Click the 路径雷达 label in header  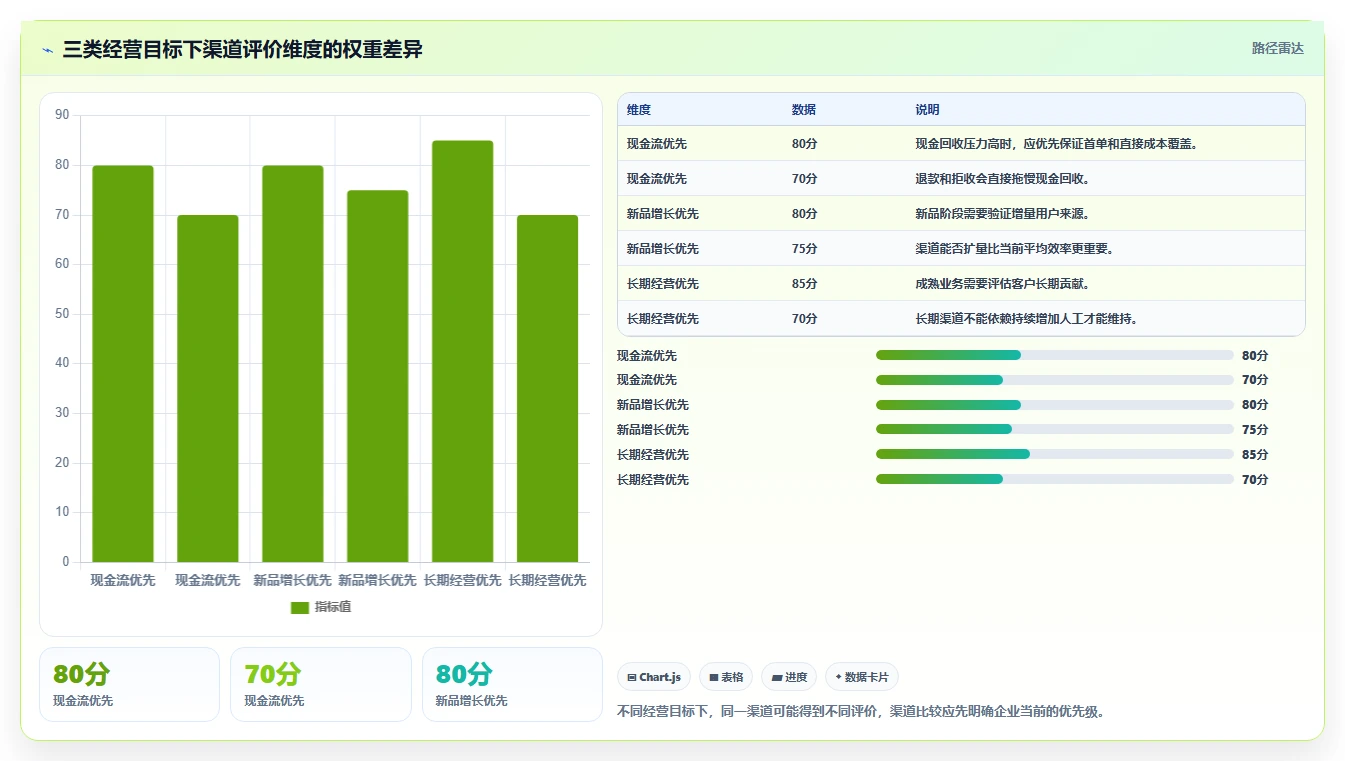[1278, 48]
